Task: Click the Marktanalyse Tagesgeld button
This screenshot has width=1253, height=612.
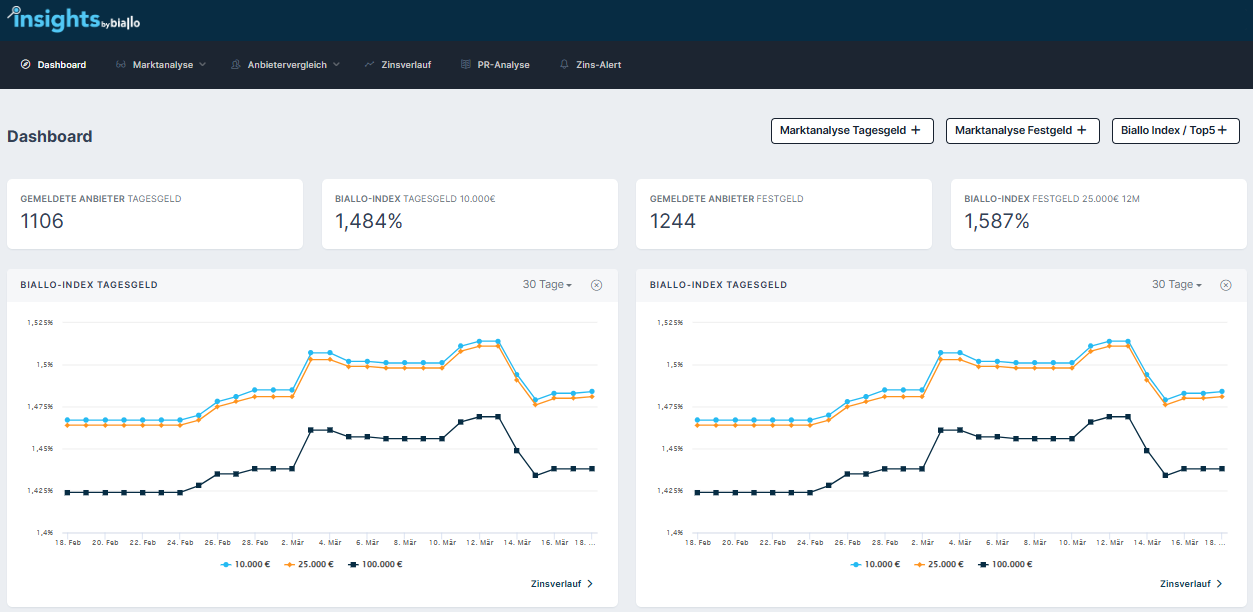Action: [851, 131]
